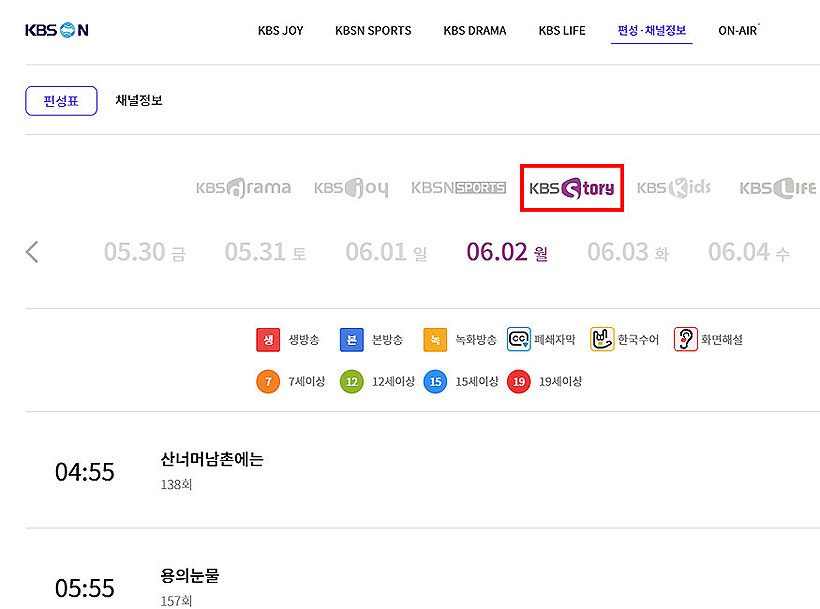Screen dimensions: 820x609
Task: Click the KBS Life channel logo icon
Action: pyautogui.click(x=778, y=187)
